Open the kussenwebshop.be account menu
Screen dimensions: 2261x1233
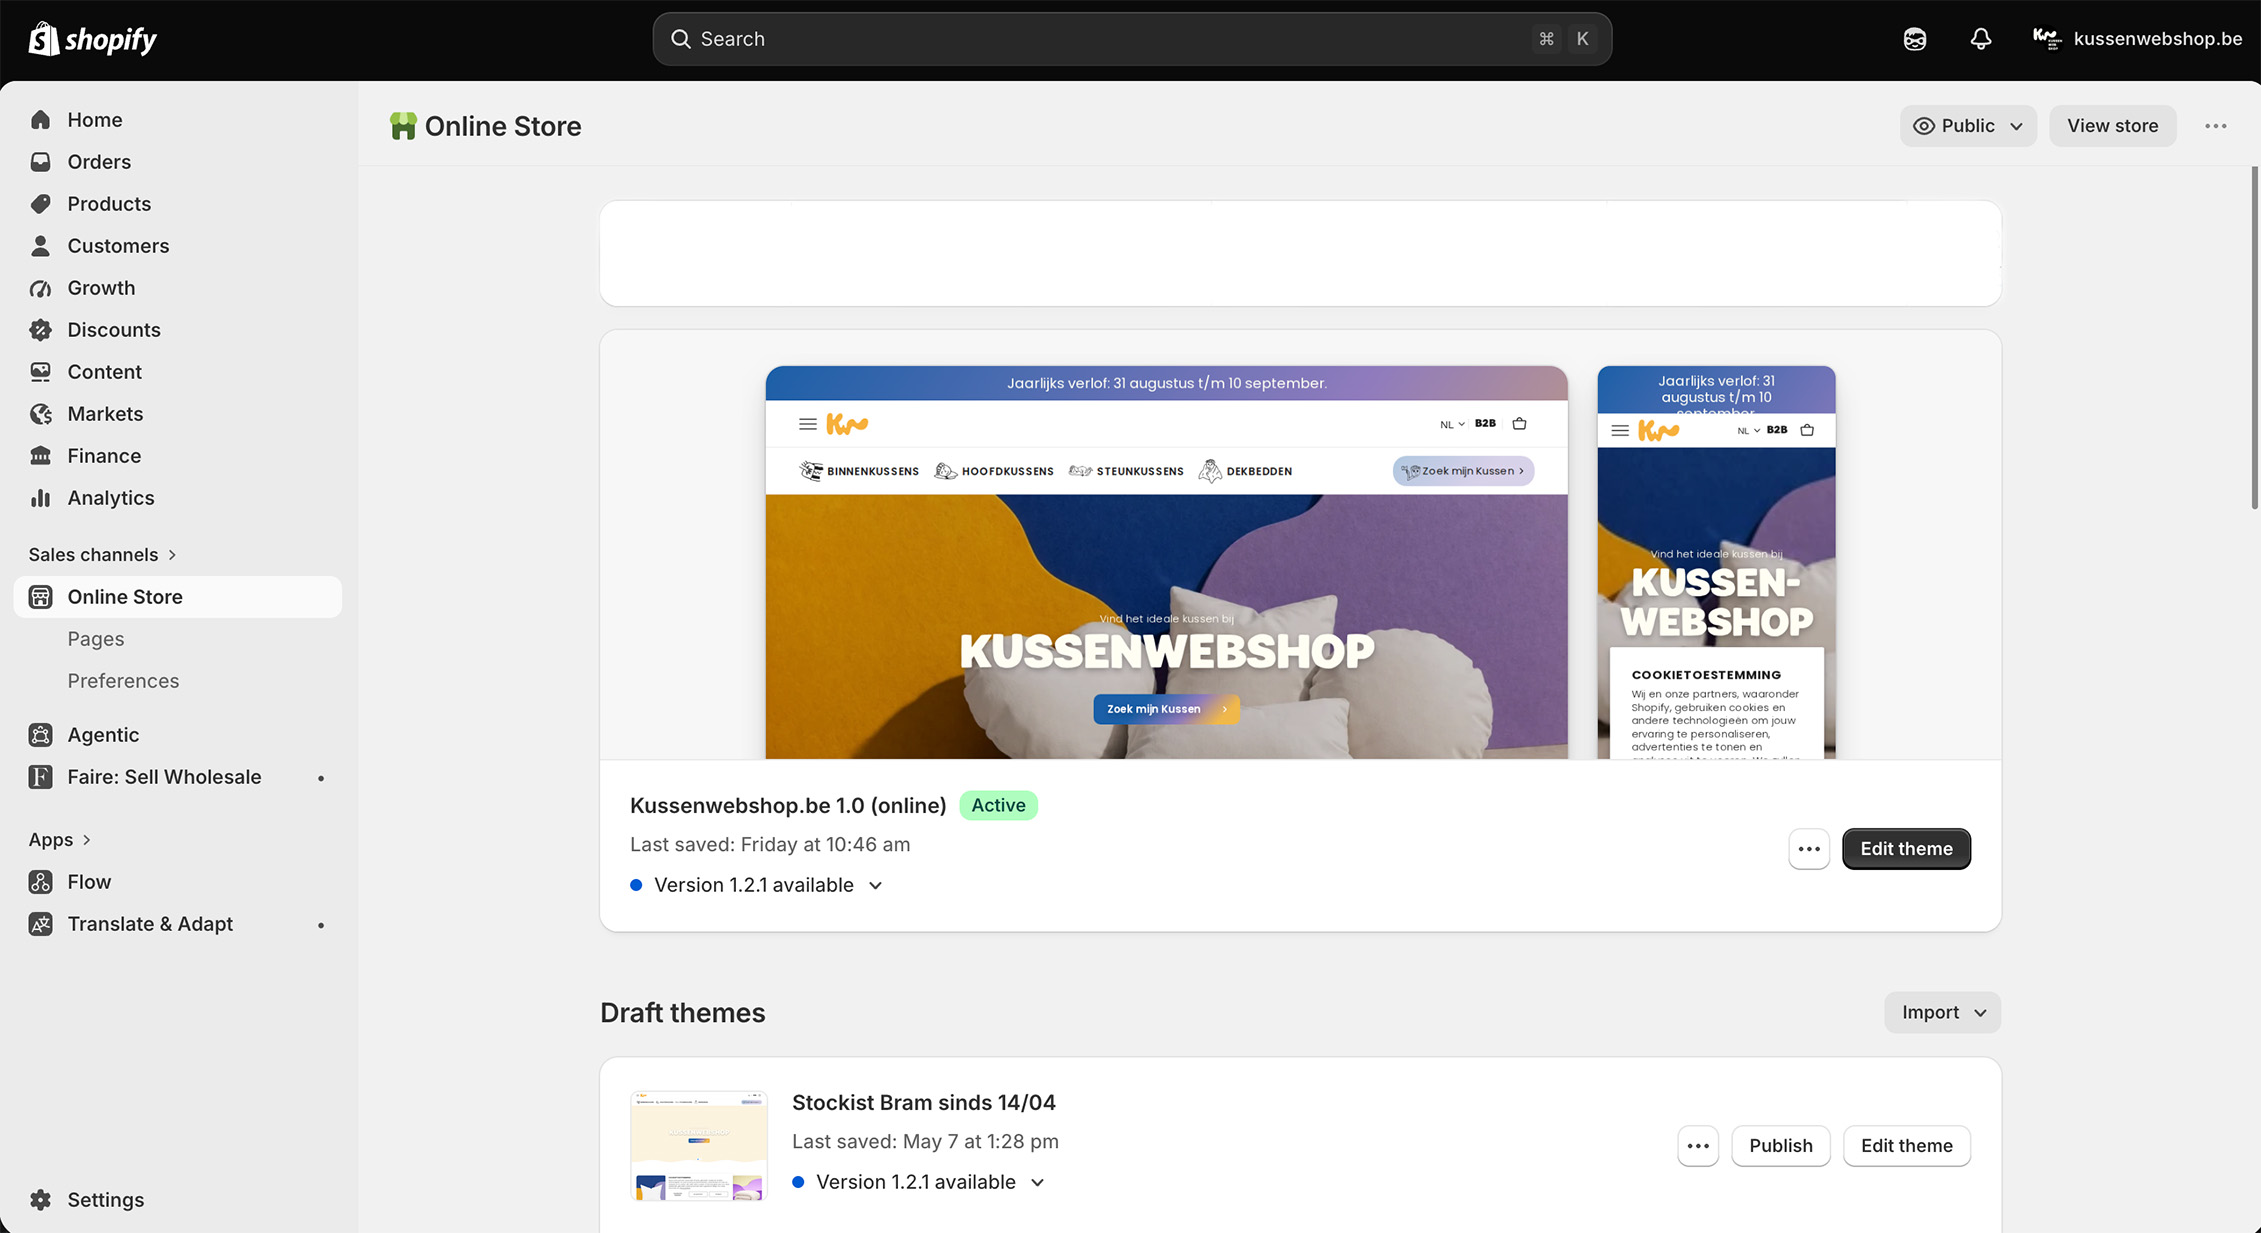point(2138,39)
